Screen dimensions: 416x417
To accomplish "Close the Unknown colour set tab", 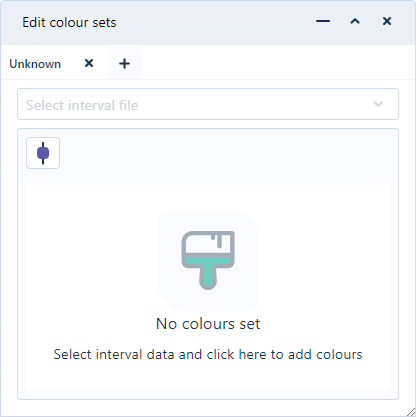I will point(89,63).
